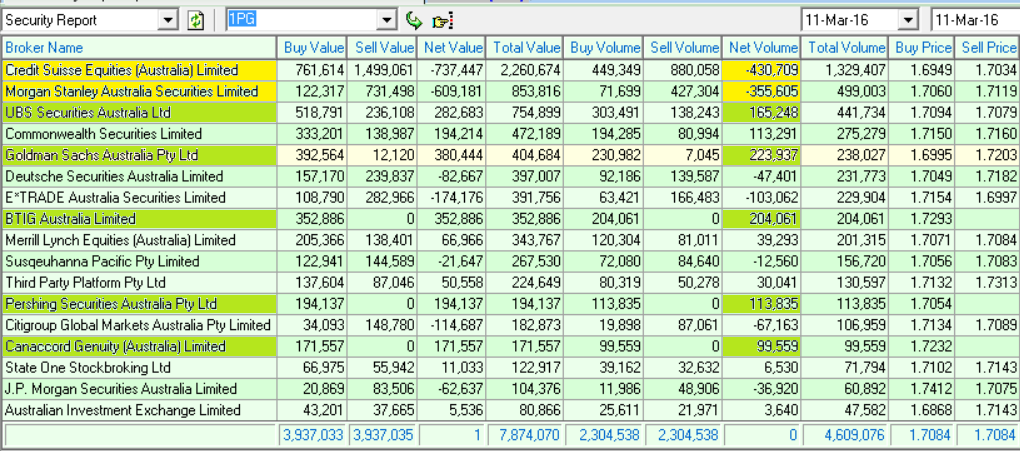Open the 1PG security code dropdown
1020x451 pixels.
[x=388, y=20]
